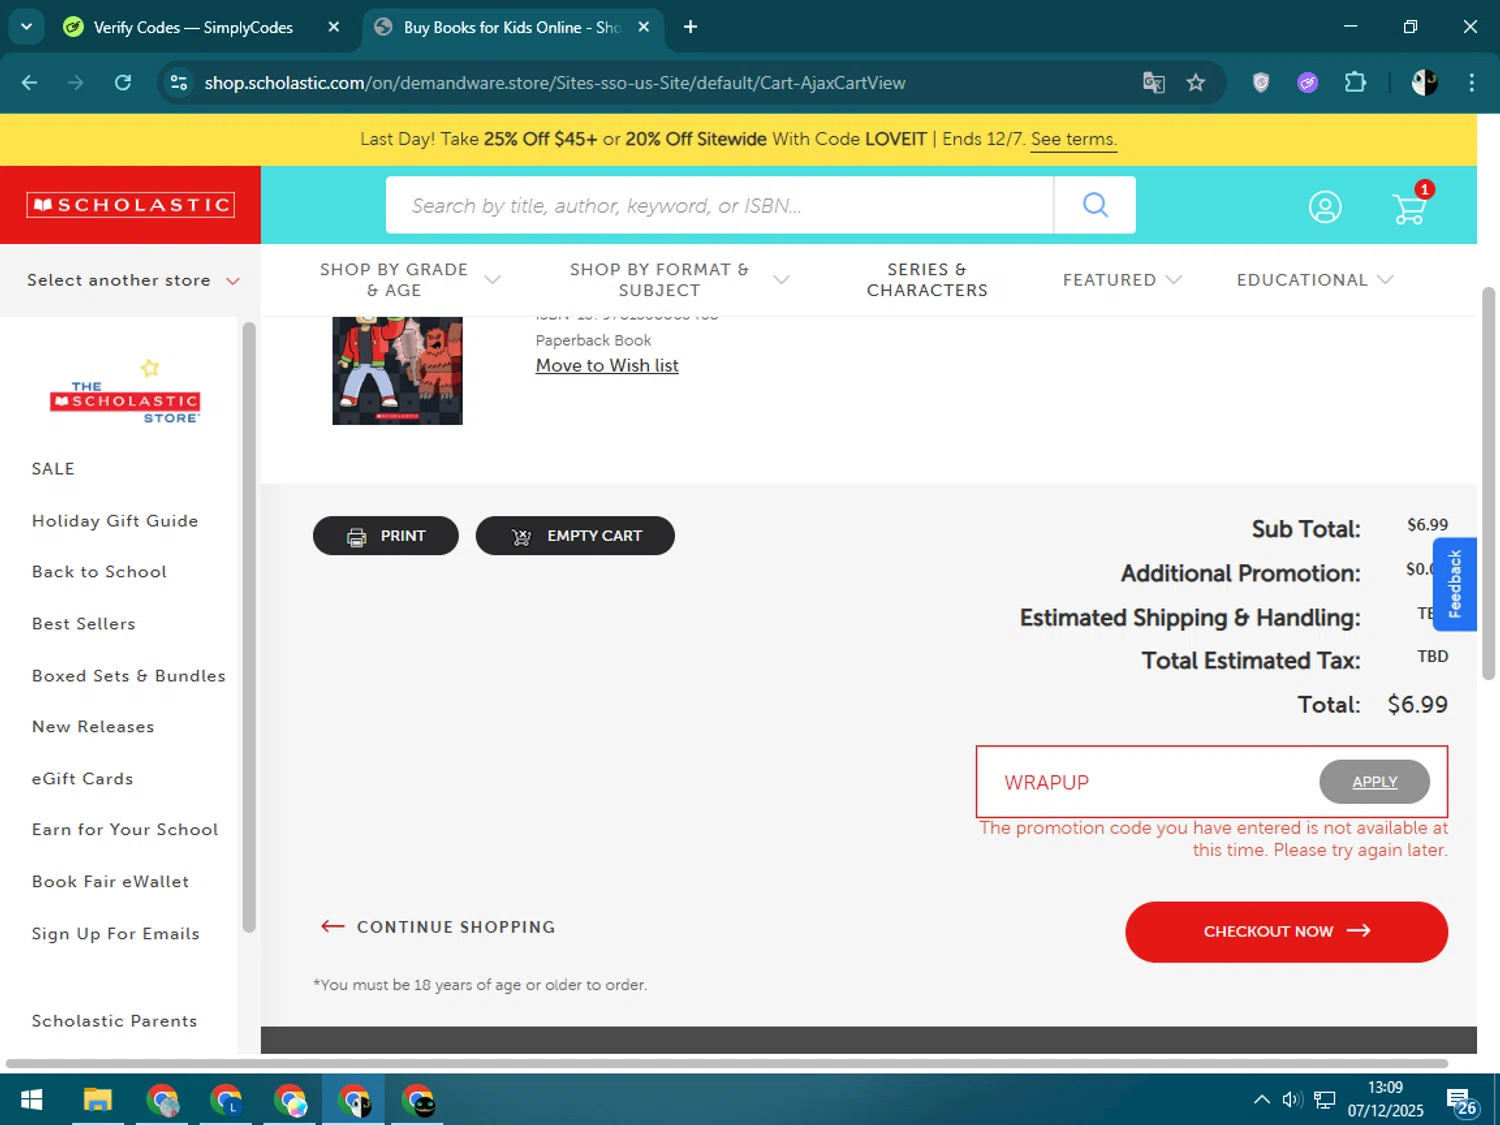This screenshot has width=1500, height=1125.
Task: Click the EMPTY CART button
Action: [x=575, y=536]
